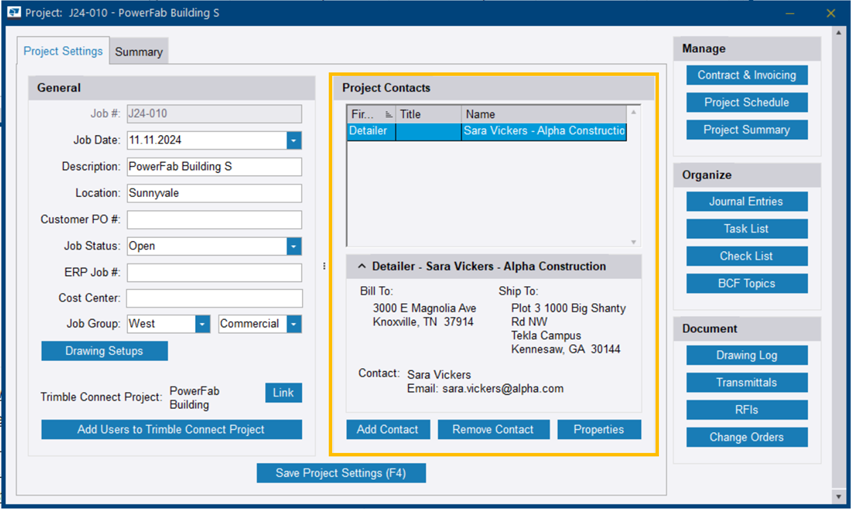Collapse the Detailer contact details section
The width and height of the screenshot is (851, 509).
(359, 267)
